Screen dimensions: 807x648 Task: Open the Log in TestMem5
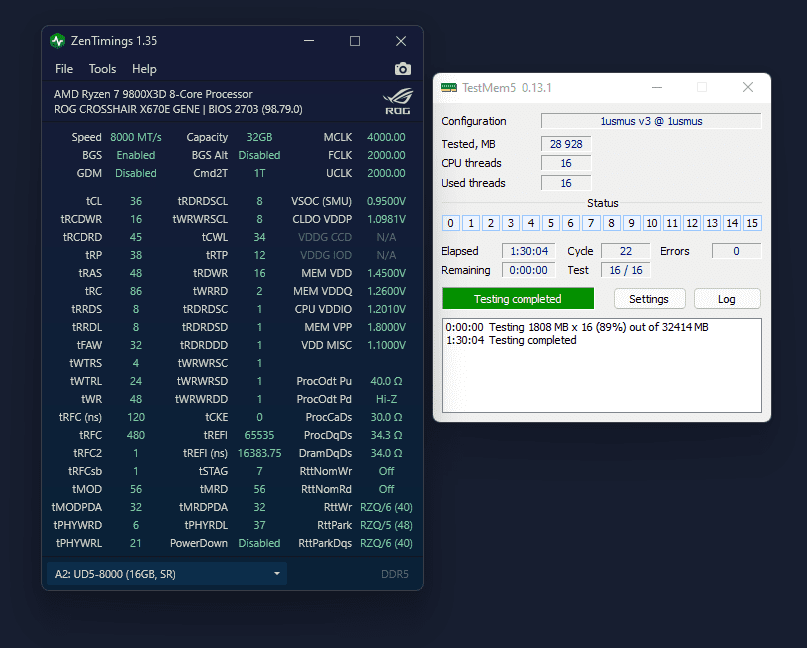[727, 299]
